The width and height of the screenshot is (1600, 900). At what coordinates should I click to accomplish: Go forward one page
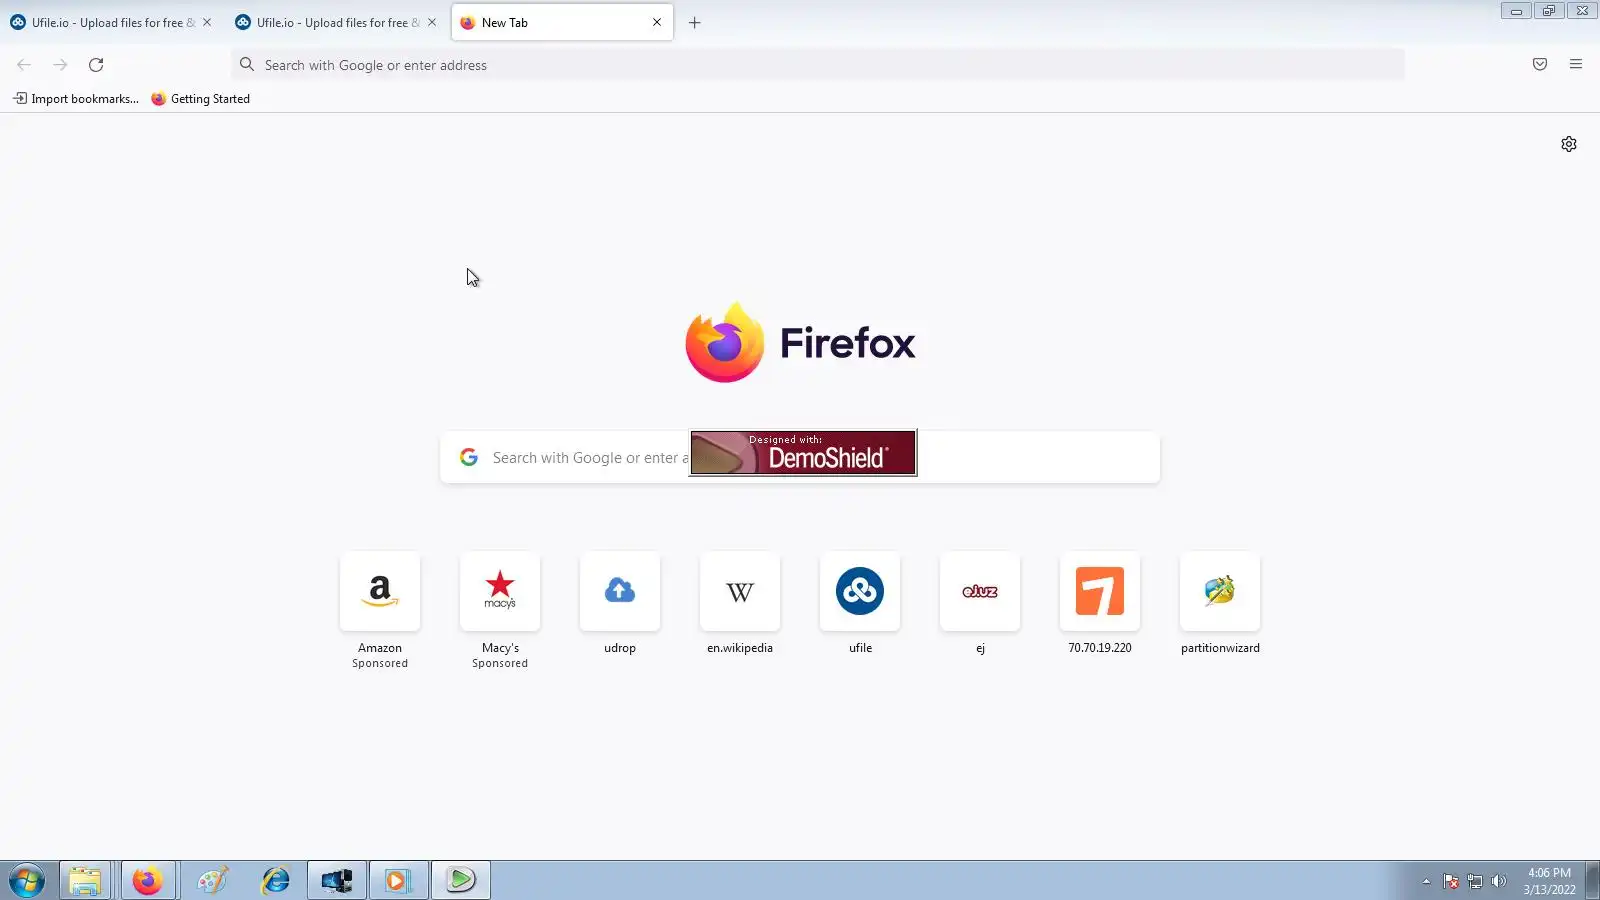pyautogui.click(x=60, y=64)
